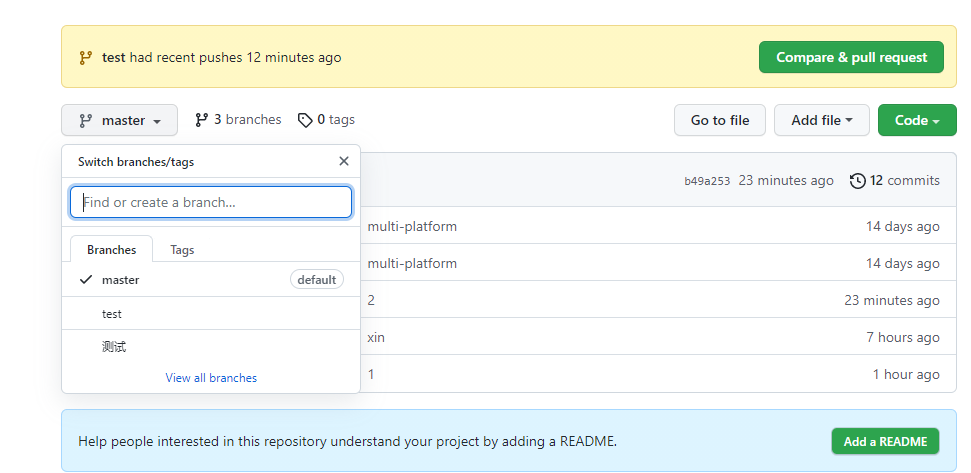Viewport: 971px width, 473px height.
Task: Open the View all branches link
Action: tap(211, 378)
